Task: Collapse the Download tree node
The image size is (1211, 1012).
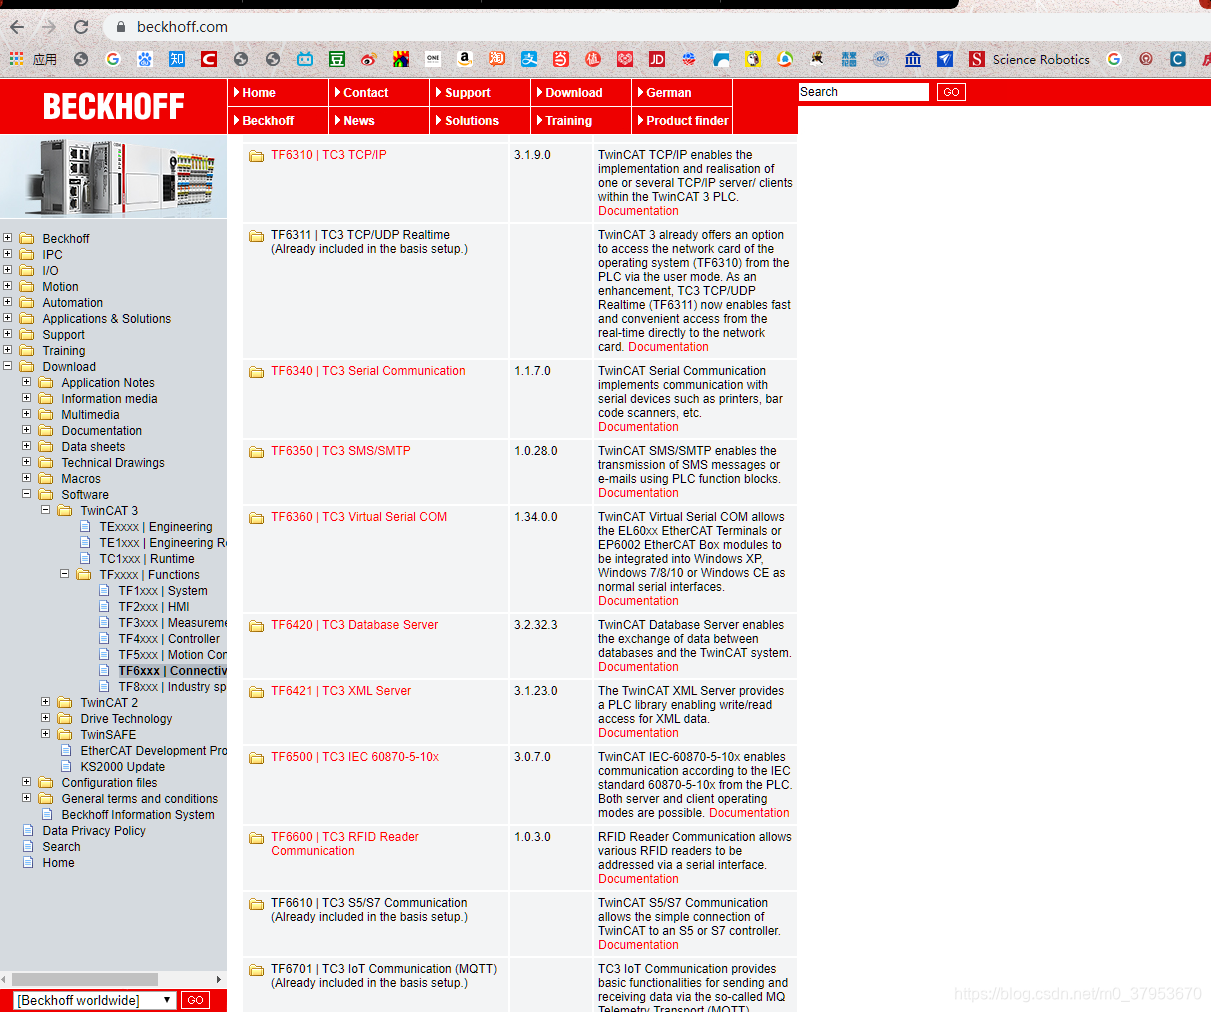Action: coord(8,366)
